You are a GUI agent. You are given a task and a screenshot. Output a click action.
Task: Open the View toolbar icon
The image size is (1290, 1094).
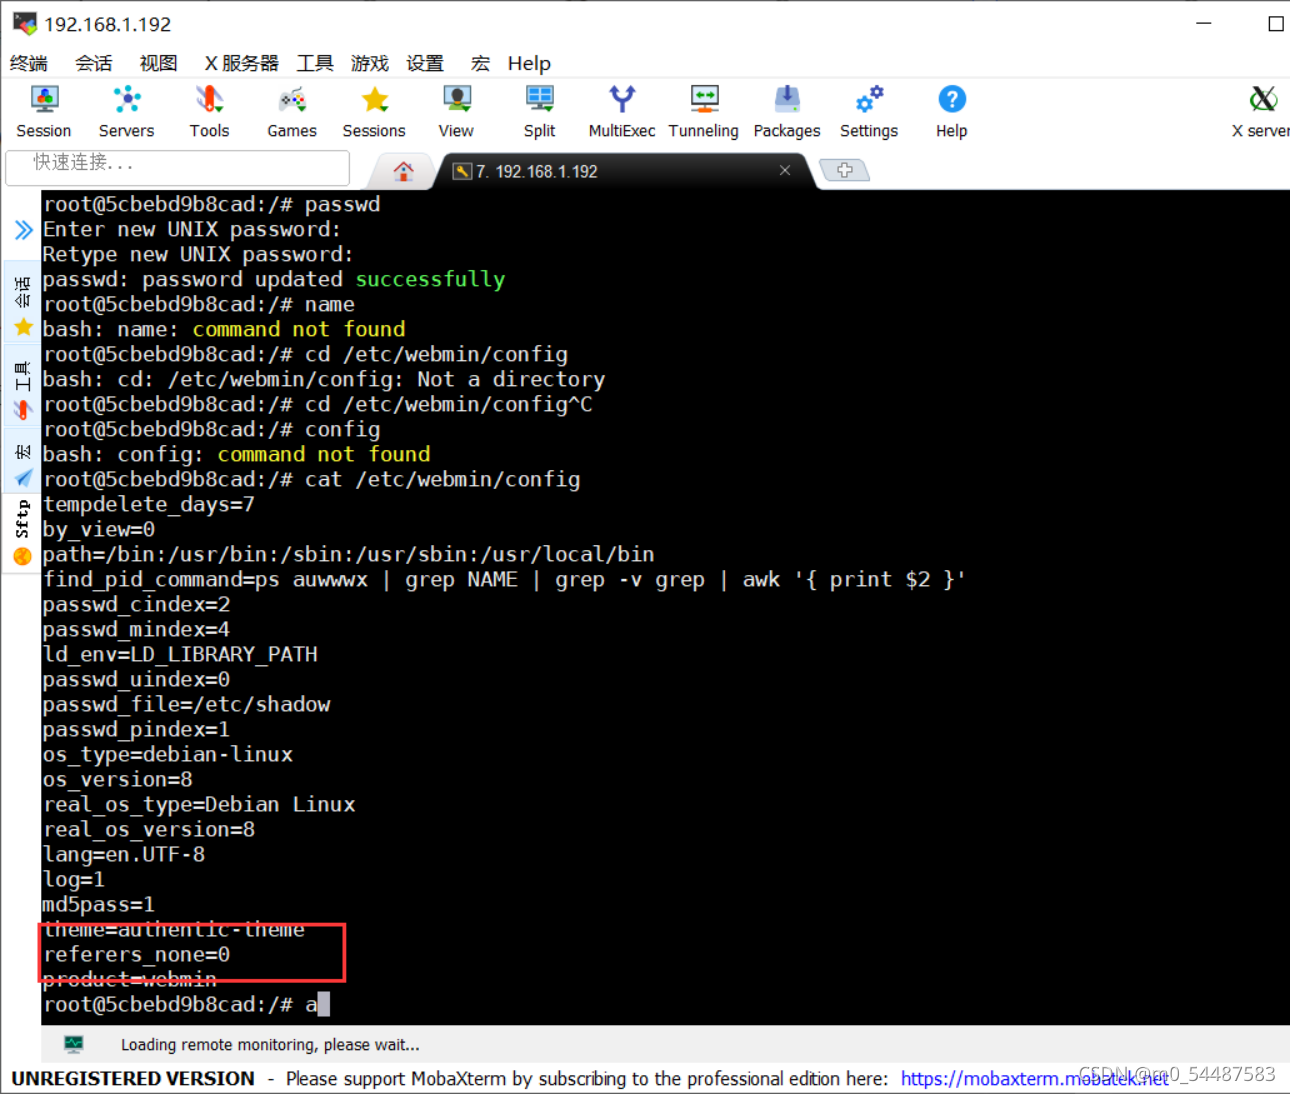click(456, 111)
